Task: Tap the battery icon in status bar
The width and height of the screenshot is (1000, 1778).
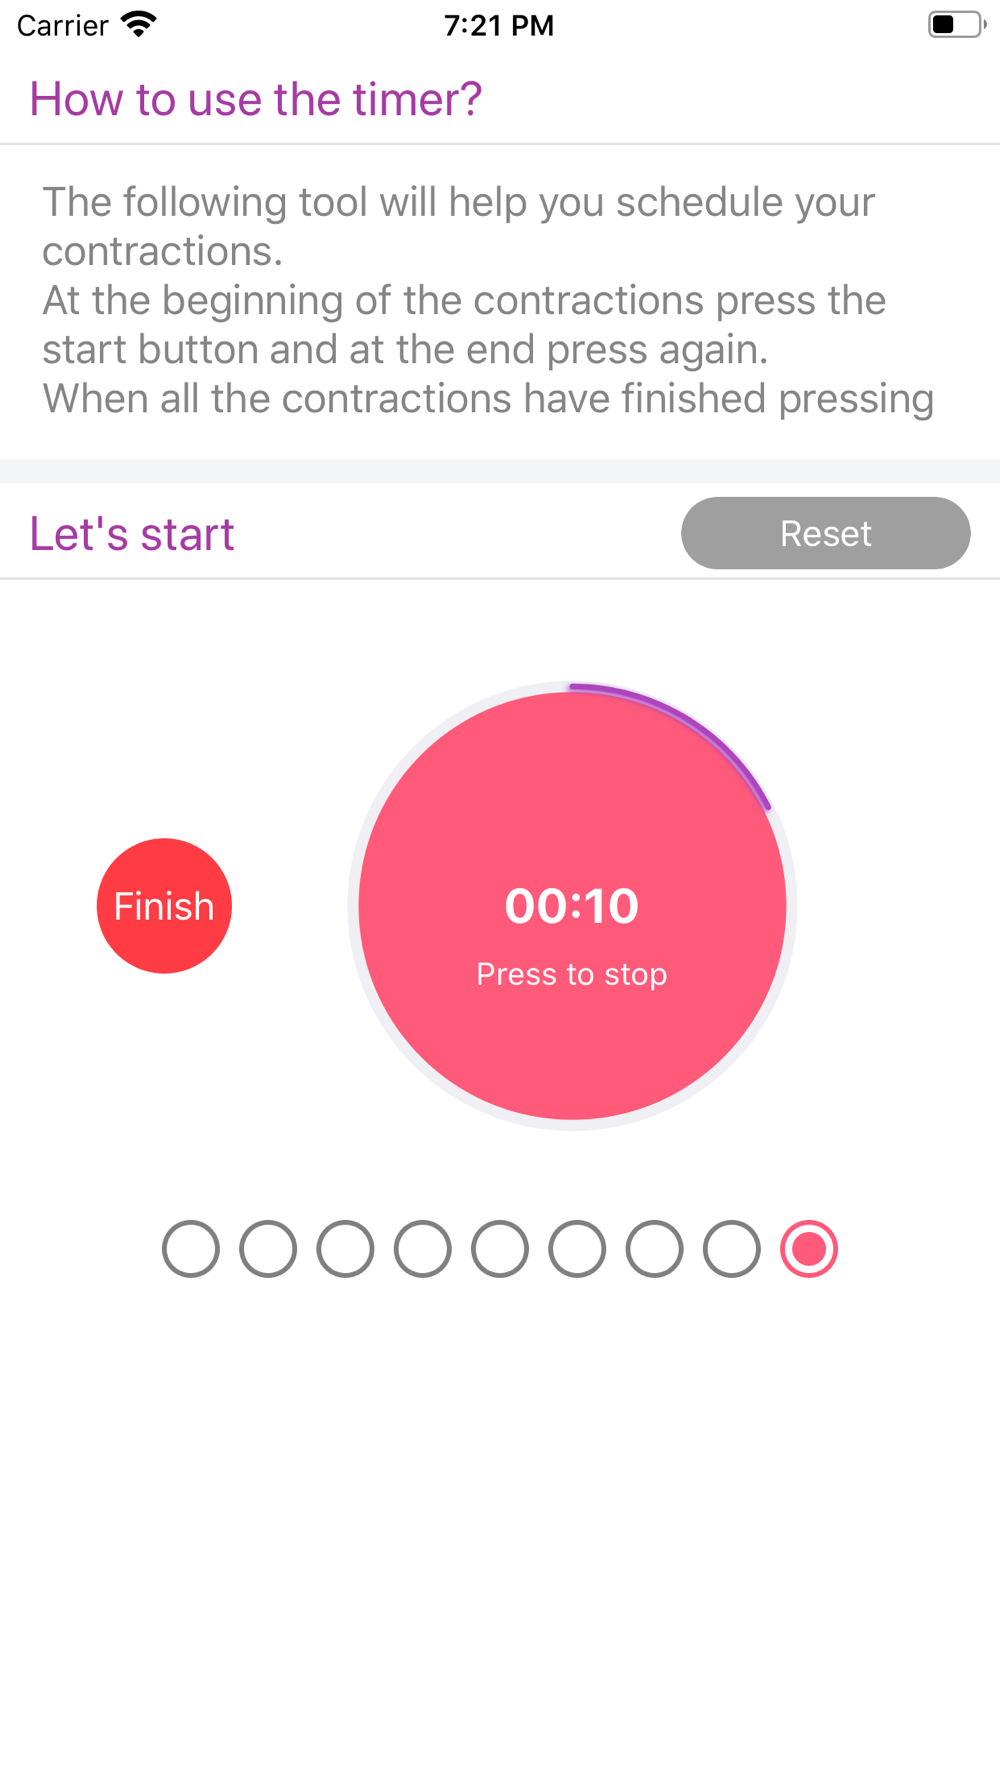Action: coord(957,24)
